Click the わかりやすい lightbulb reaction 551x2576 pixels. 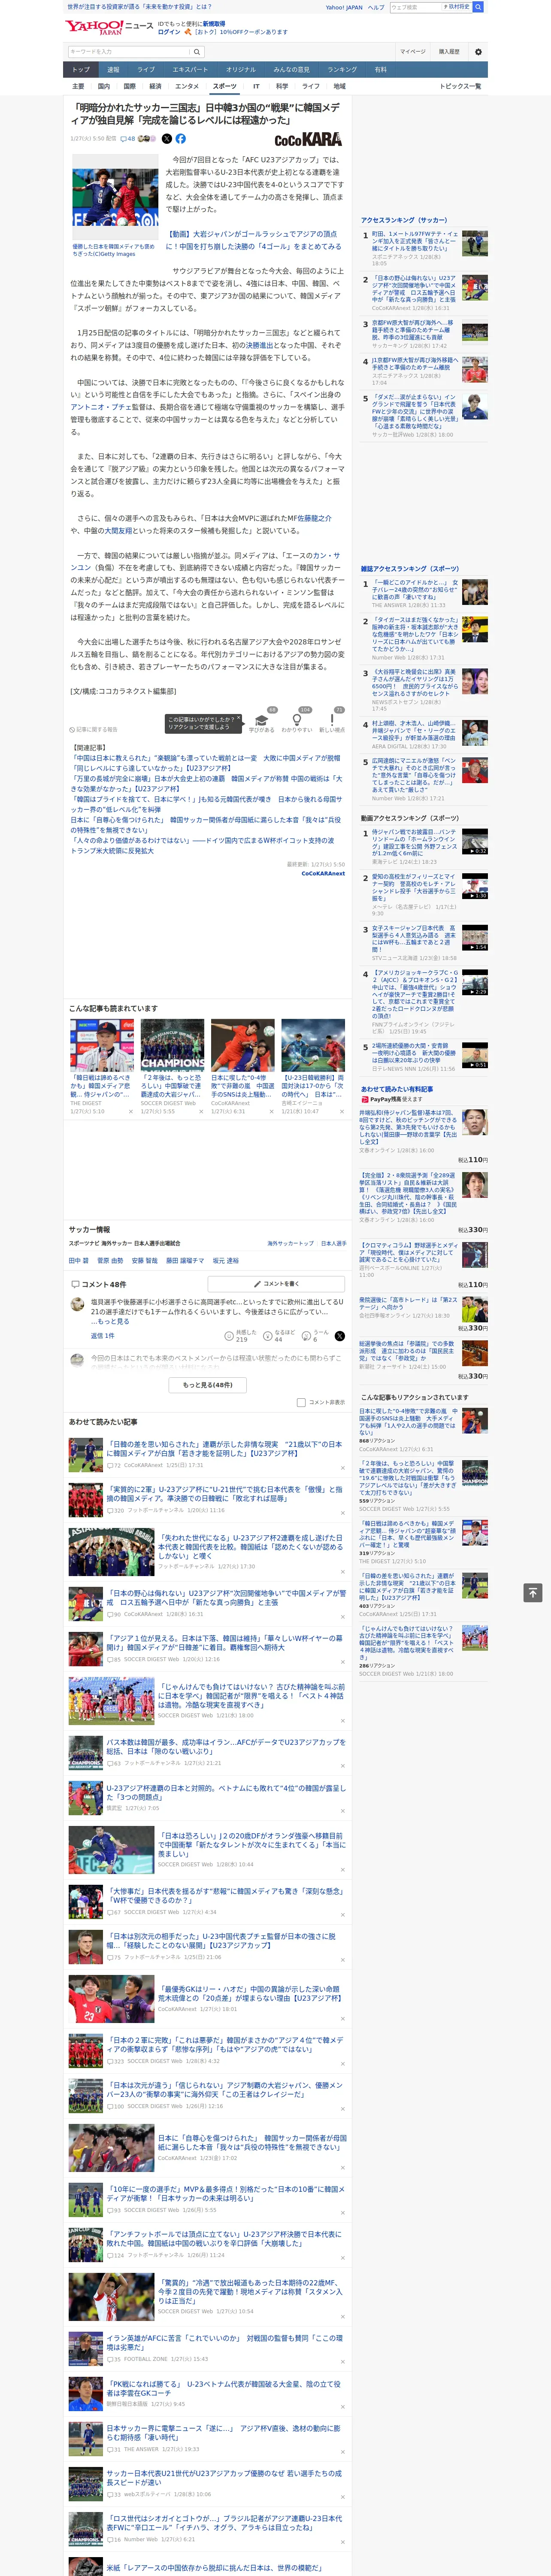click(297, 720)
